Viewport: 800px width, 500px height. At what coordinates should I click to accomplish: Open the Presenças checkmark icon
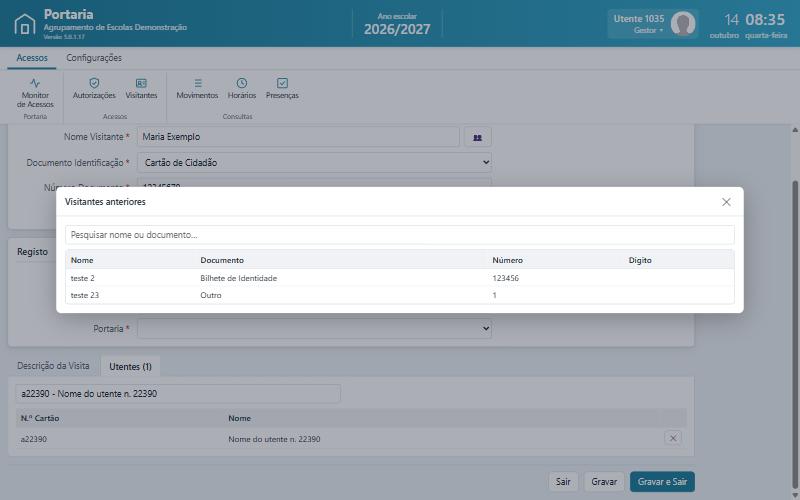click(282, 83)
